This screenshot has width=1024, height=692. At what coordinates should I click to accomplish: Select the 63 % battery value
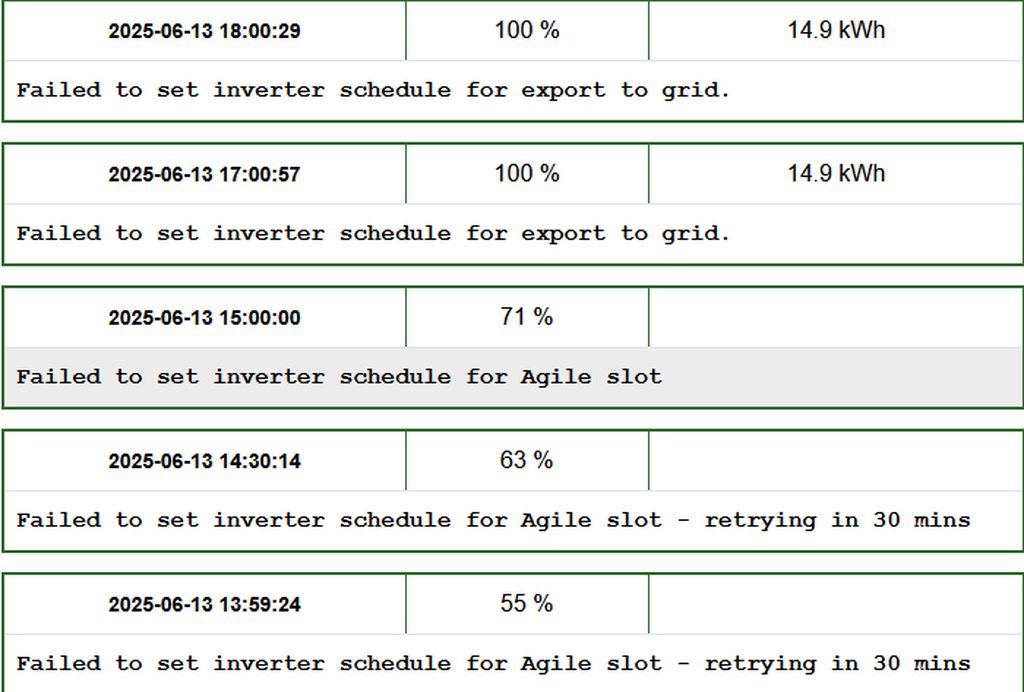tap(527, 460)
